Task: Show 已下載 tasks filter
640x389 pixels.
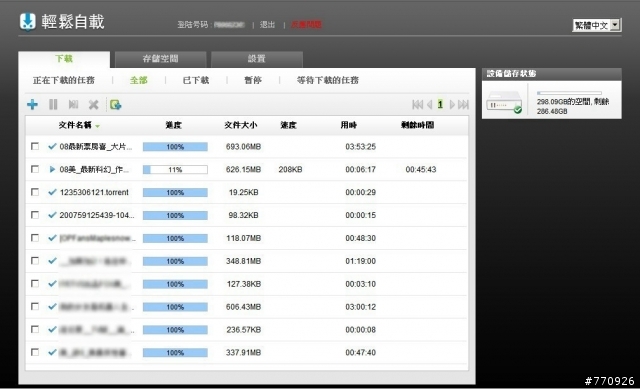Action: point(196,80)
